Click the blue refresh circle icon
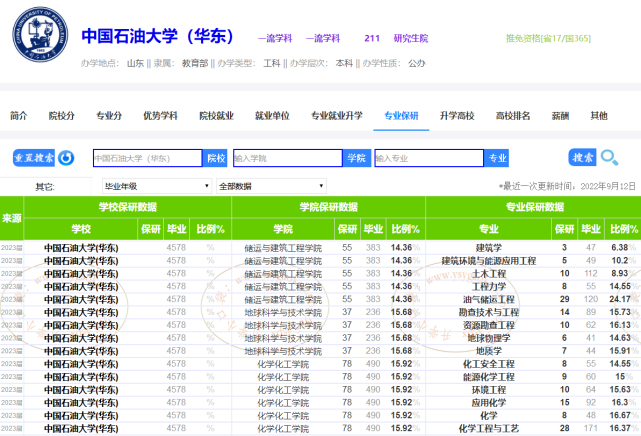The height and width of the screenshot is (436, 641). coord(66,158)
